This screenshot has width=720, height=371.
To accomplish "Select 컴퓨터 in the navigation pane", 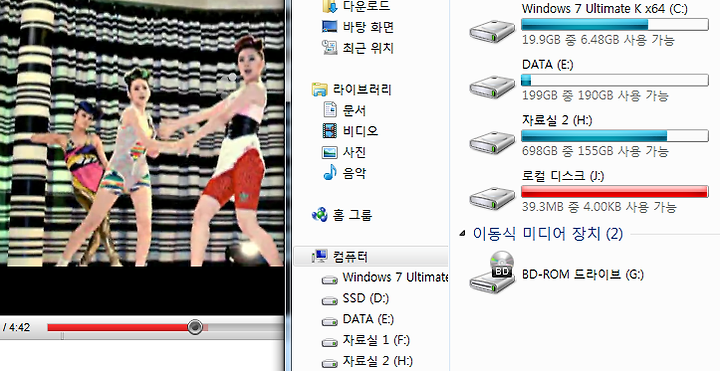I will 350,257.
